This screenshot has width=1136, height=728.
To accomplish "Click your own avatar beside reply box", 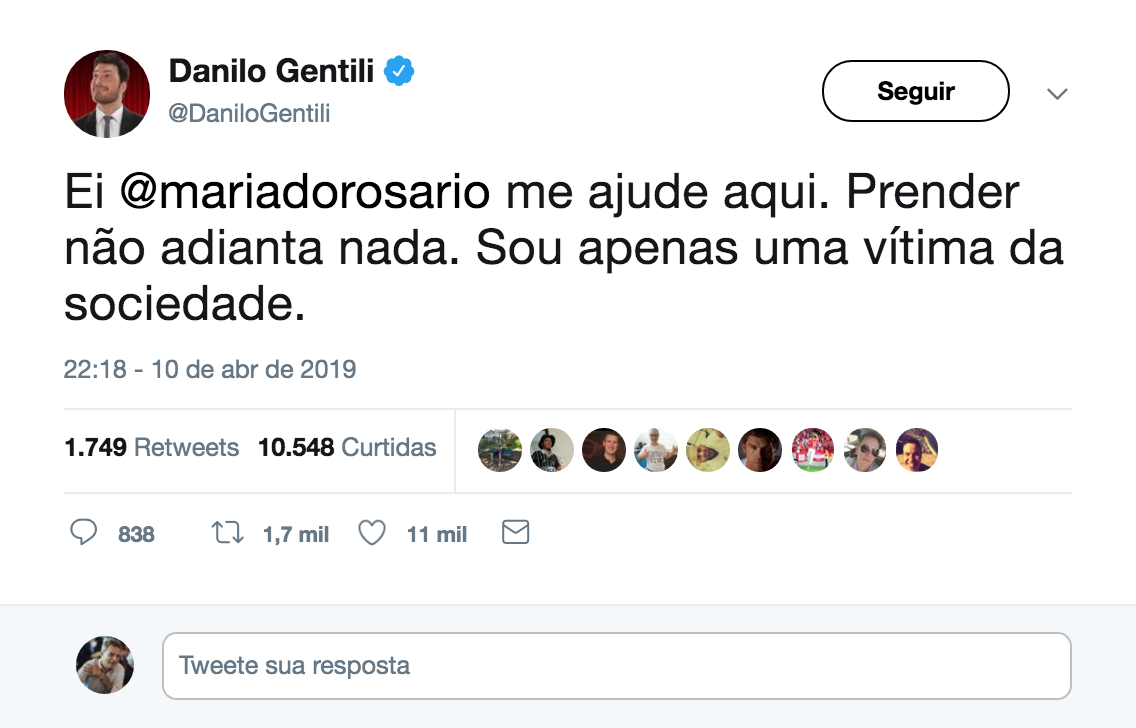I will click(x=105, y=665).
